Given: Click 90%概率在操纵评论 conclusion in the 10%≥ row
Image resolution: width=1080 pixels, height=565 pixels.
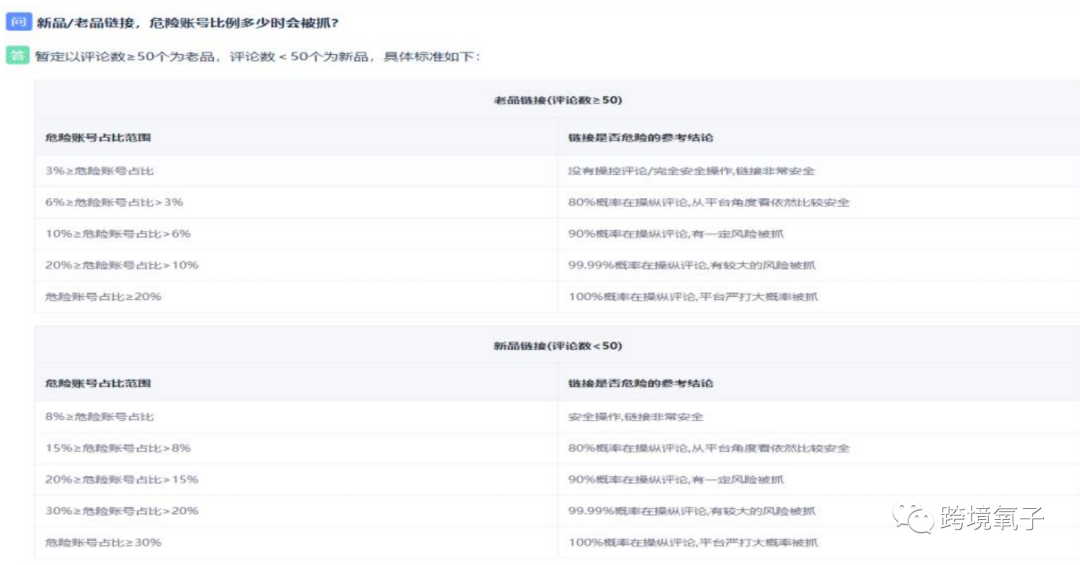Looking at the screenshot, I should 676,234.
